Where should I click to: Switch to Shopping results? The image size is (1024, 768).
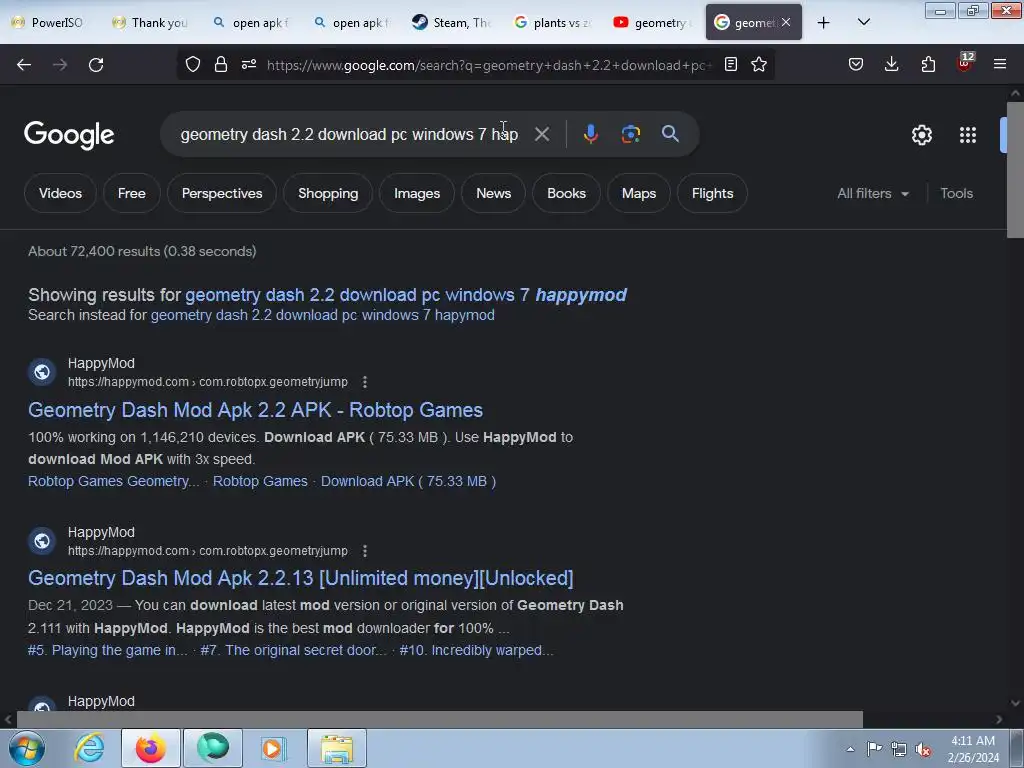328,193
